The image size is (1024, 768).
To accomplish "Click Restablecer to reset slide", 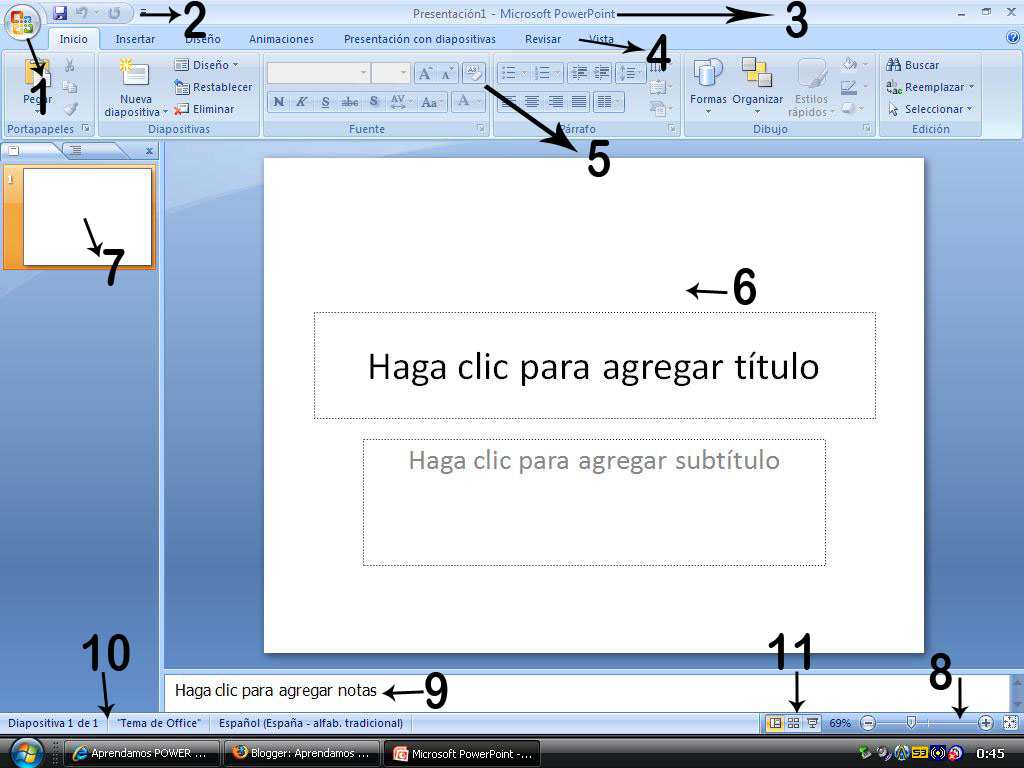I will point(213,87).
